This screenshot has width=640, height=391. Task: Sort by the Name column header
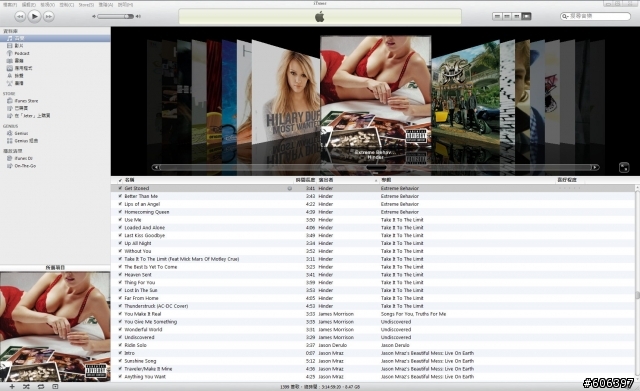(x=209, y=180)
